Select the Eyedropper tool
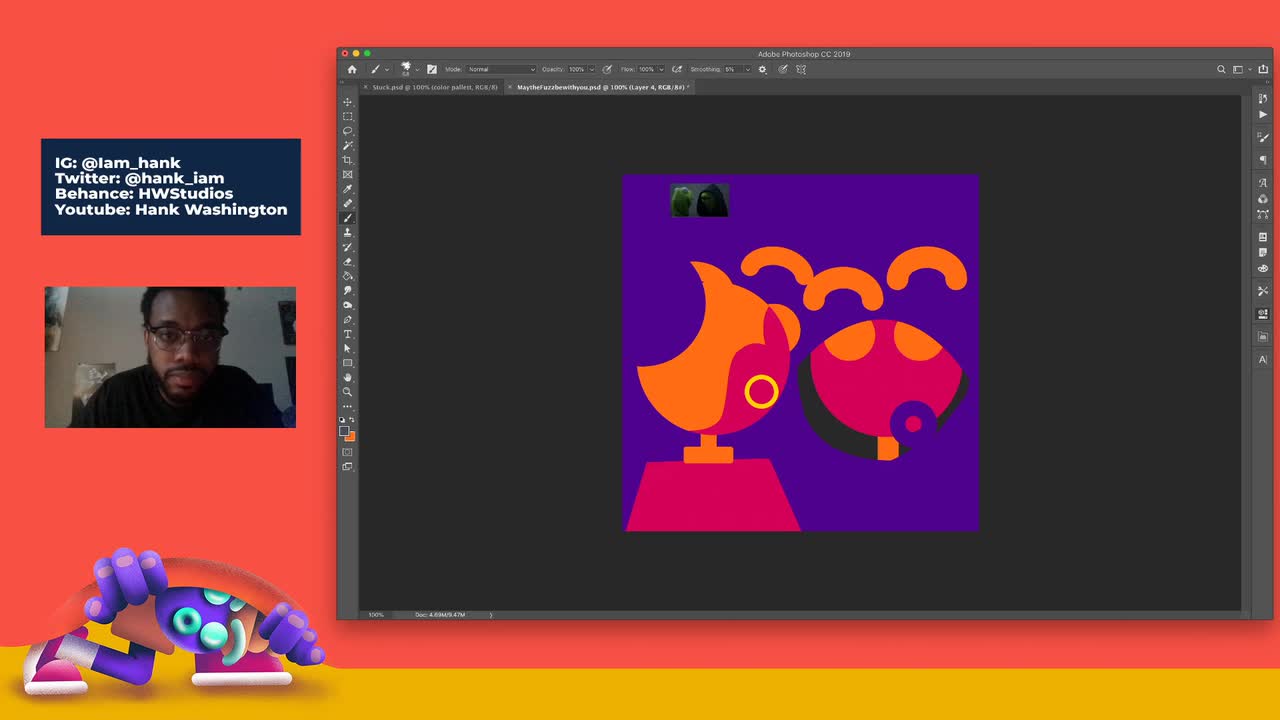This screenshot has height=720, width=1280. [x=348, y=189]
